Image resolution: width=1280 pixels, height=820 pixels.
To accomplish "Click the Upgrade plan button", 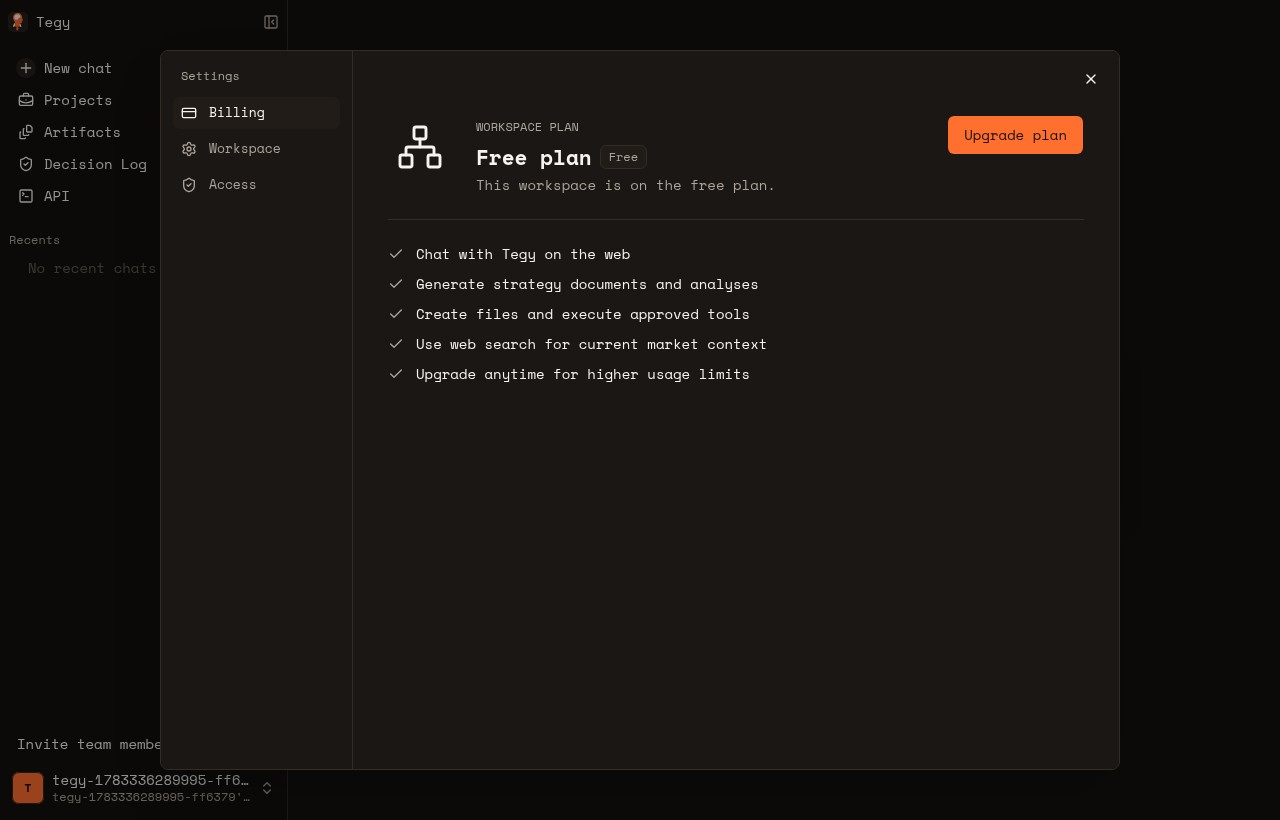I will [x=1015, y=135].
